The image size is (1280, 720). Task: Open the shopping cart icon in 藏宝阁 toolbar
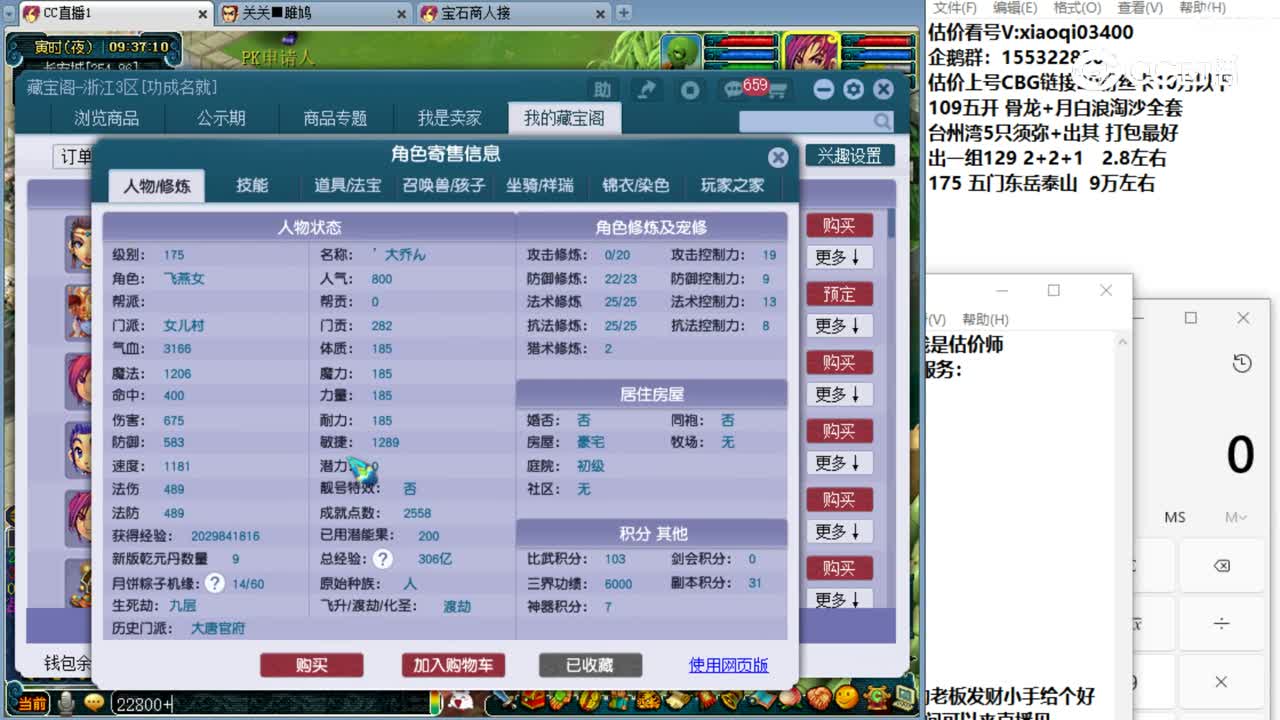[778, 90]
